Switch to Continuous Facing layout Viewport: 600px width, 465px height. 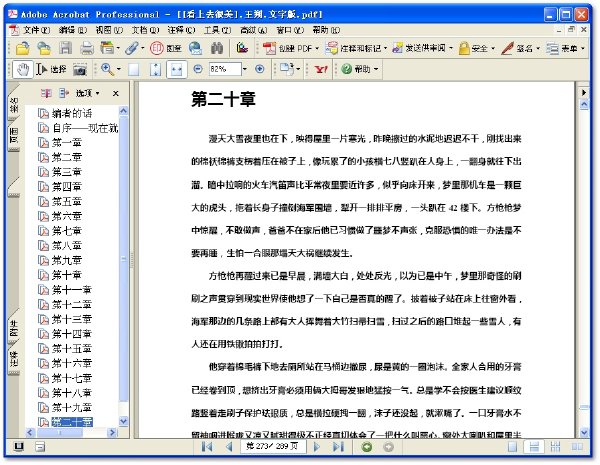click(x=555, y=447)
